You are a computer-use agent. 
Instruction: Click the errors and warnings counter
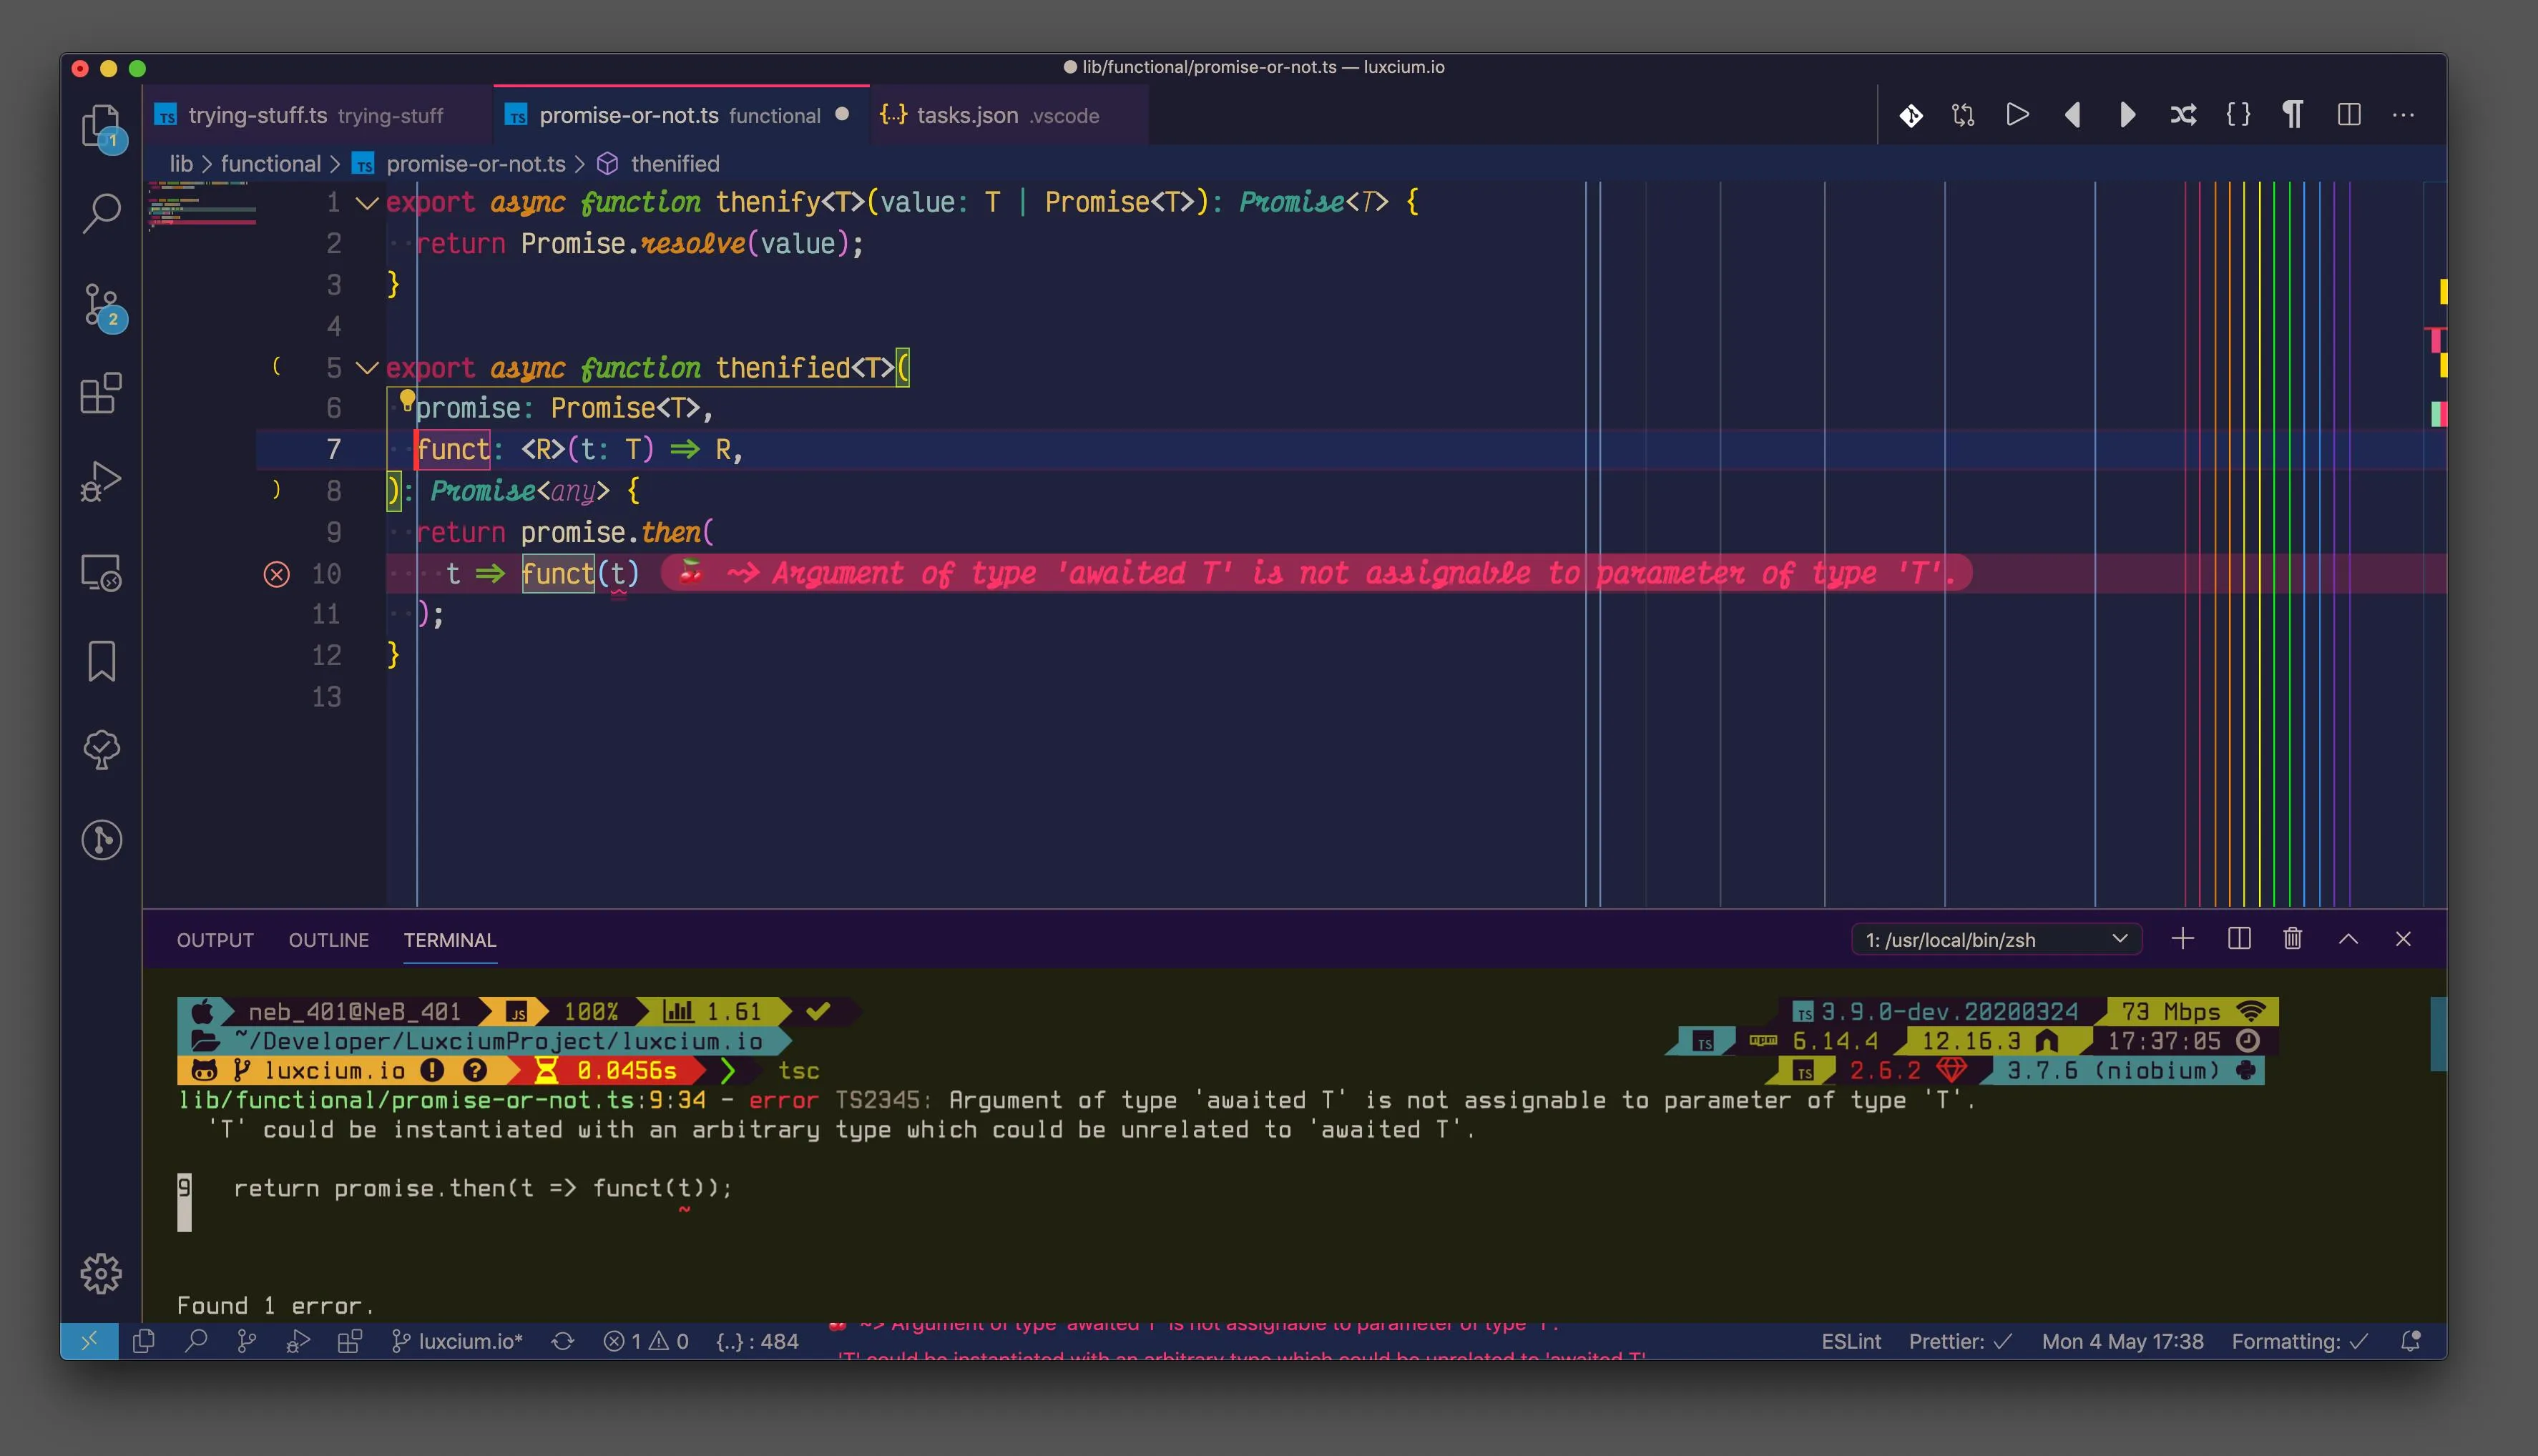646,1342
